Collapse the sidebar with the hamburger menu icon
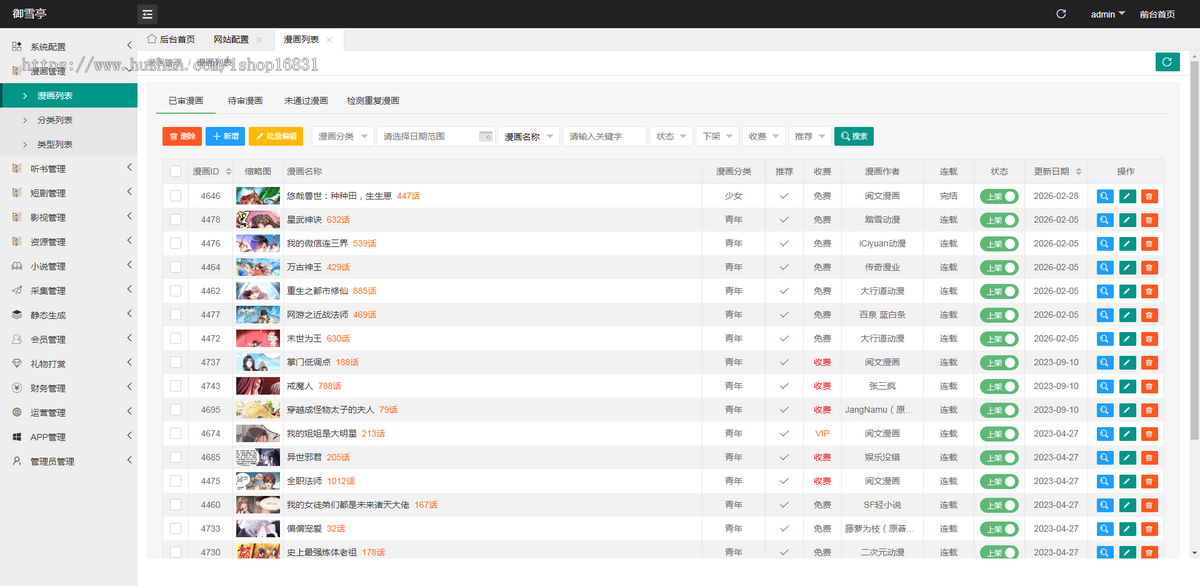This screenshot has height=586, width=1200. click(x=147, y=14)
